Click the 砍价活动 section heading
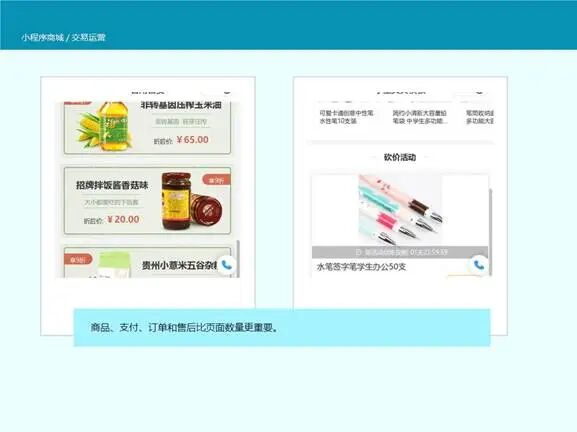The image size is (577, 432). coord(400,157)
